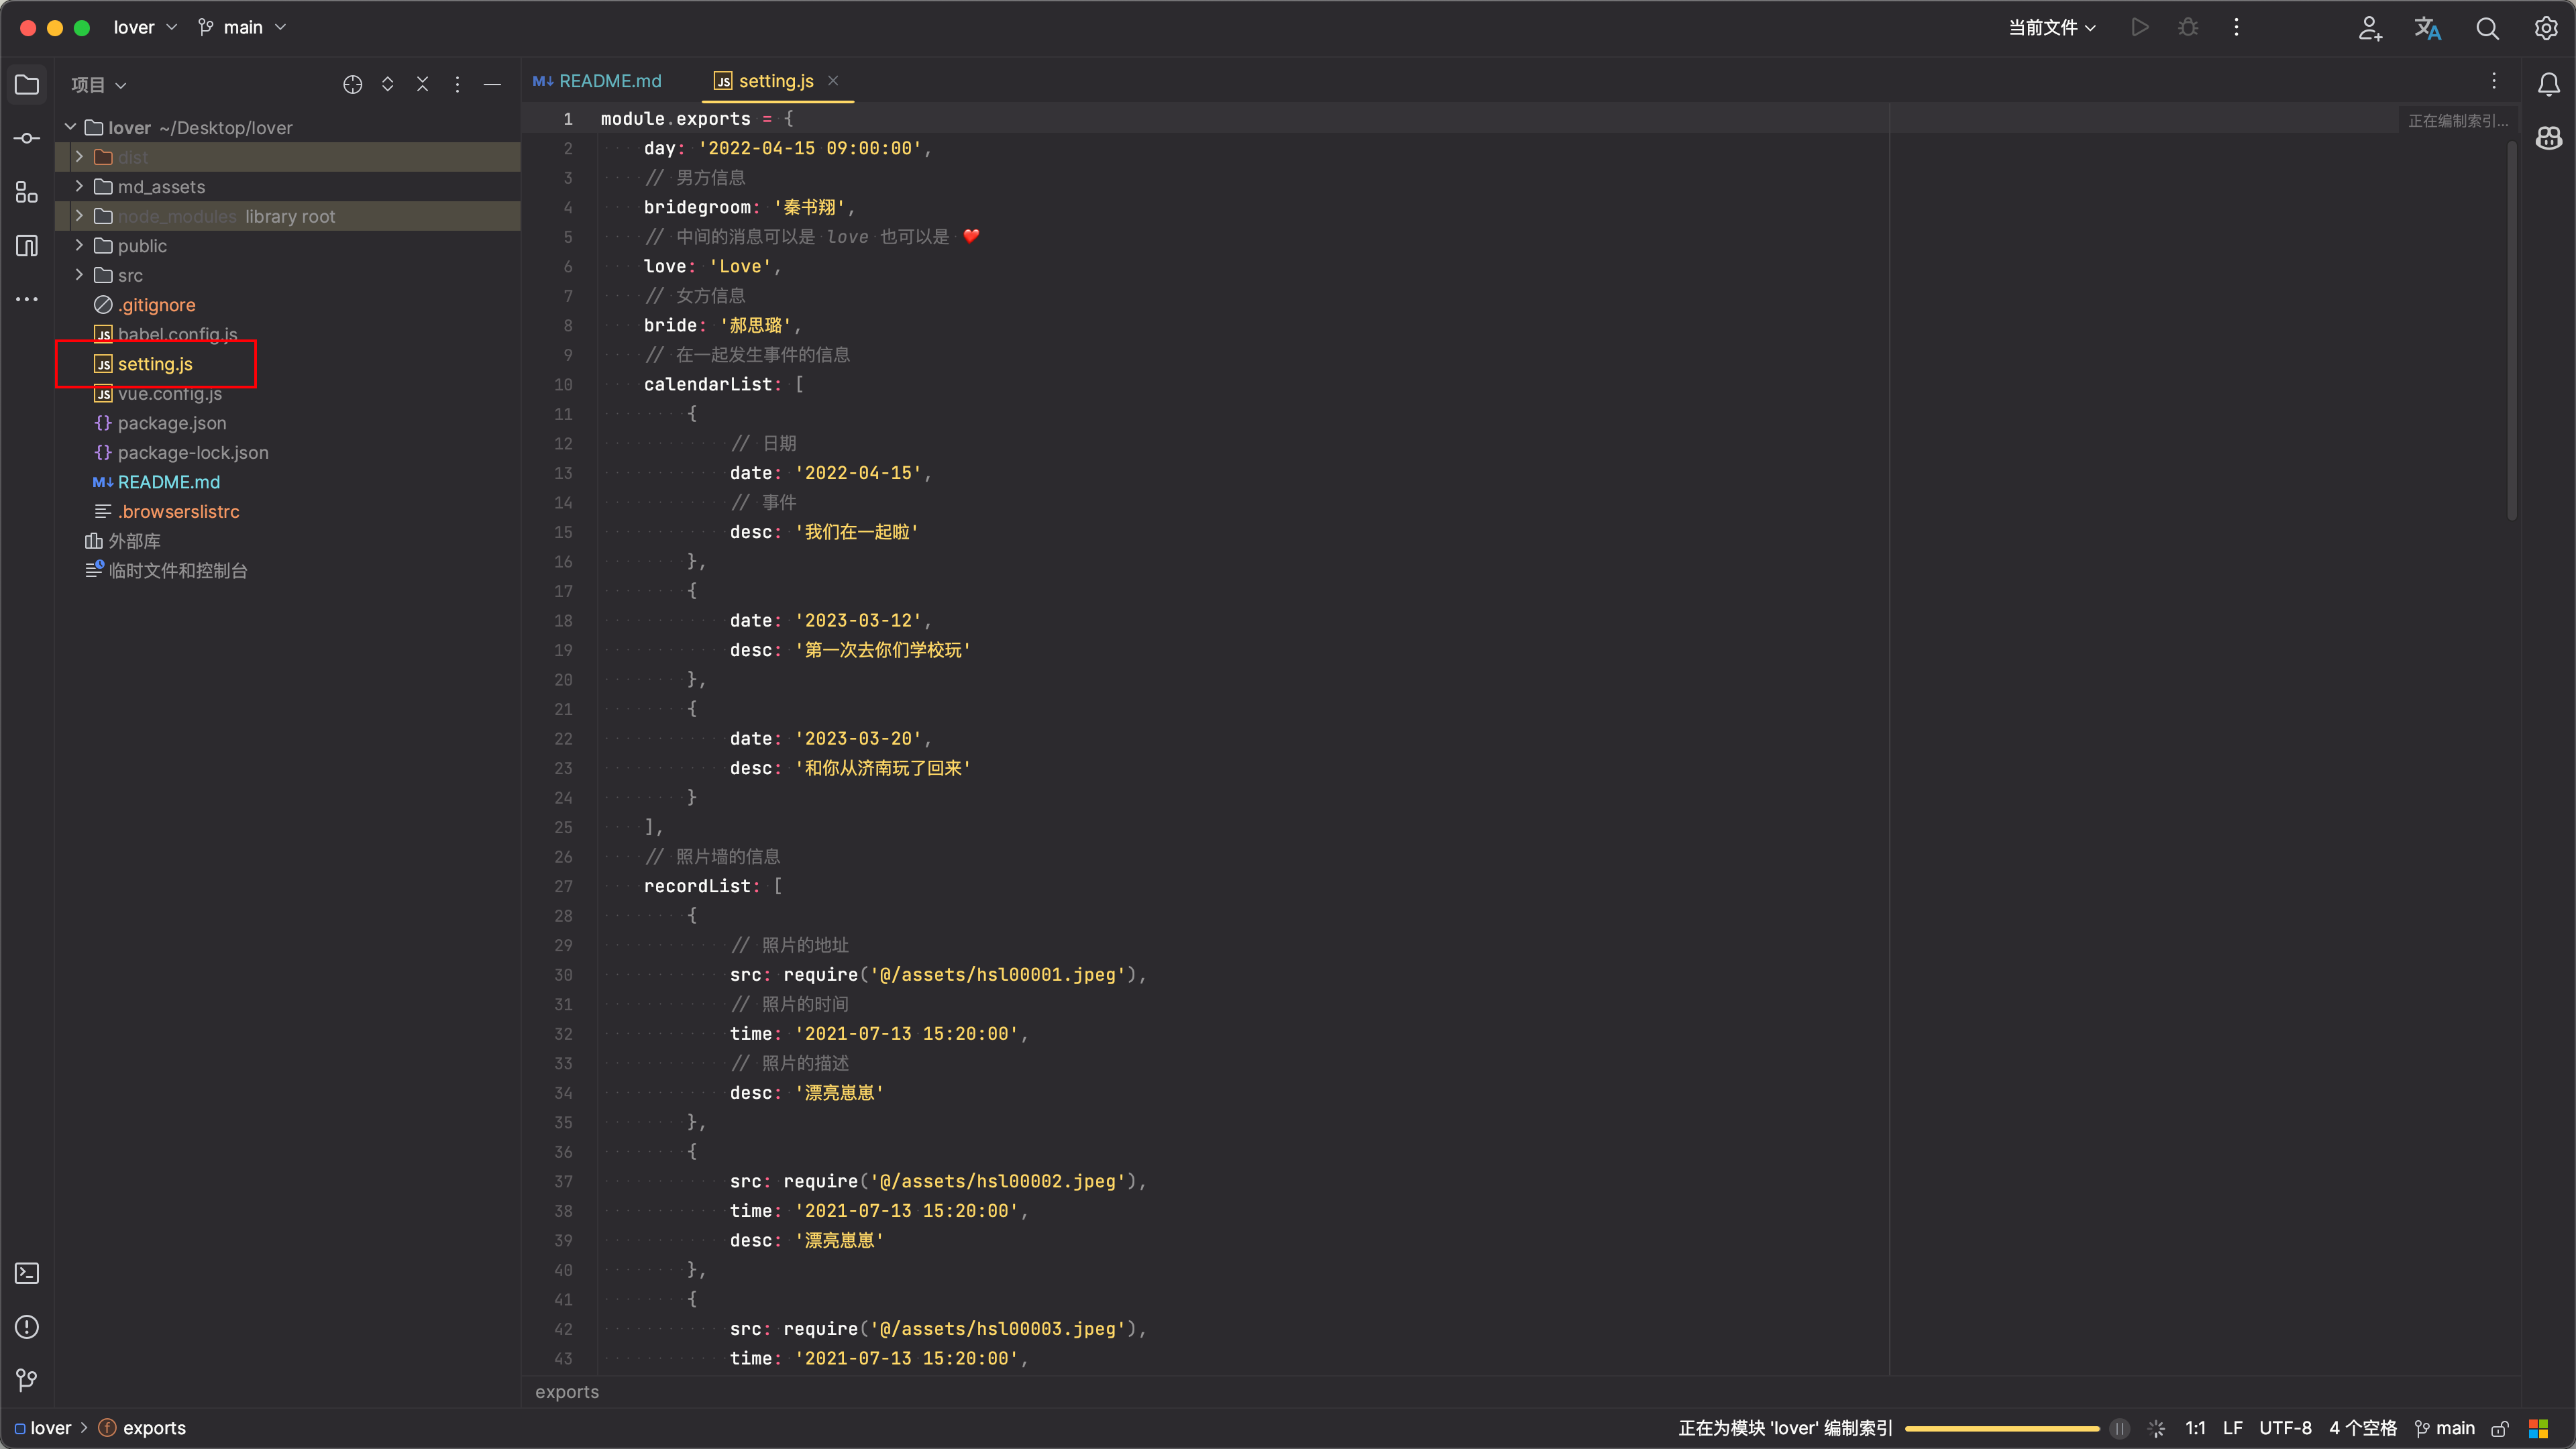Select opened file locate target icon

352,85
